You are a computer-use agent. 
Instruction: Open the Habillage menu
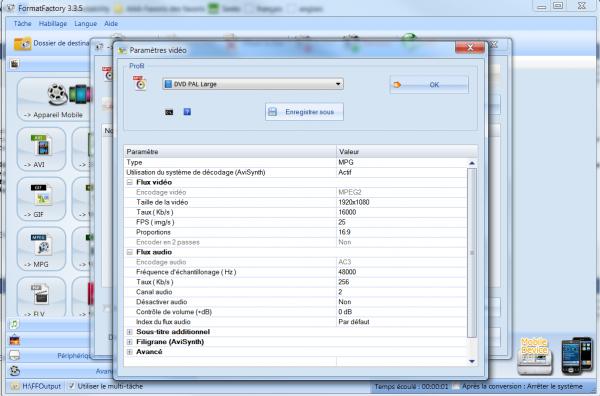tap(53, 24)
